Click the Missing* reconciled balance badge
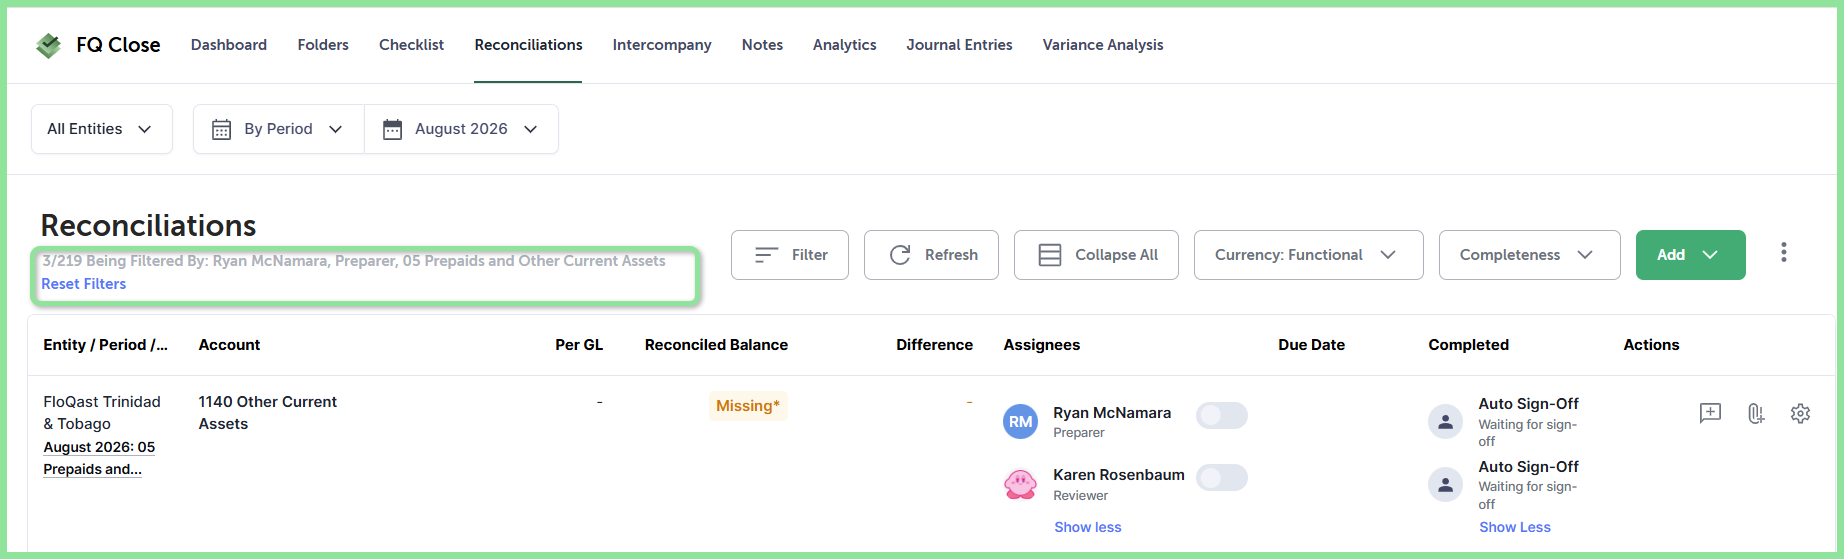The width and height of the screenshot is (1844, 559). tap(748, 405)
